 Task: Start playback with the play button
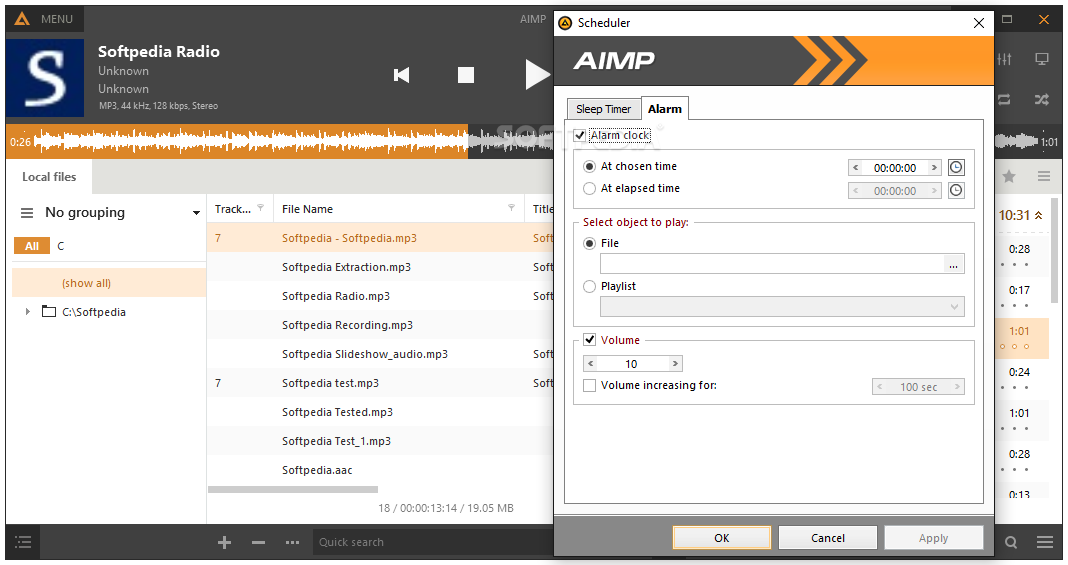click(537, 75)
